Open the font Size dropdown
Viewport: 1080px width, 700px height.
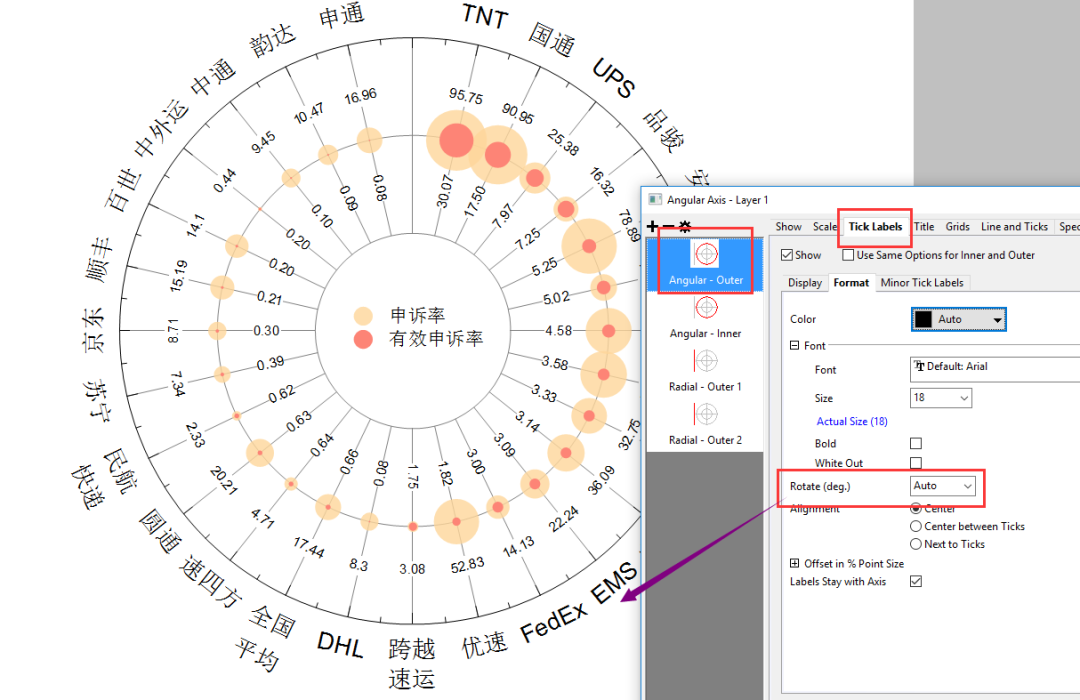point(941,398)
